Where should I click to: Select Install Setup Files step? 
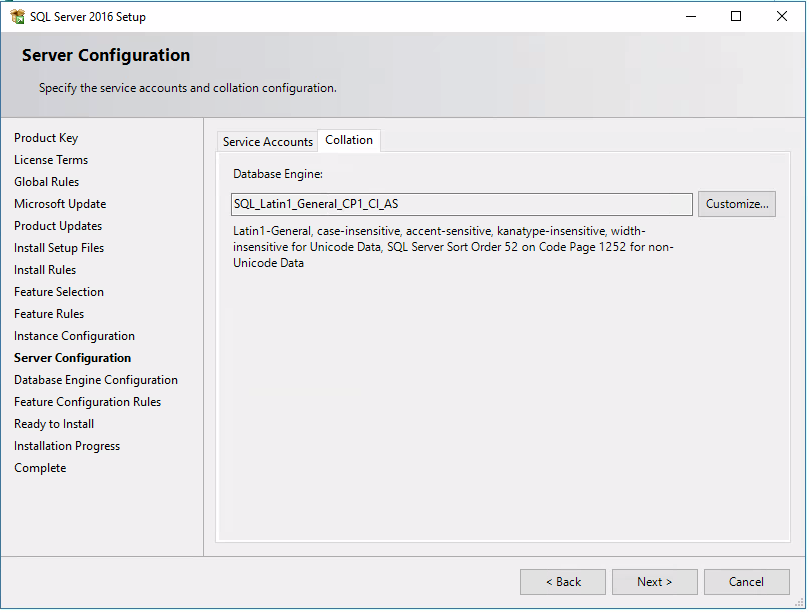[58, 248]
